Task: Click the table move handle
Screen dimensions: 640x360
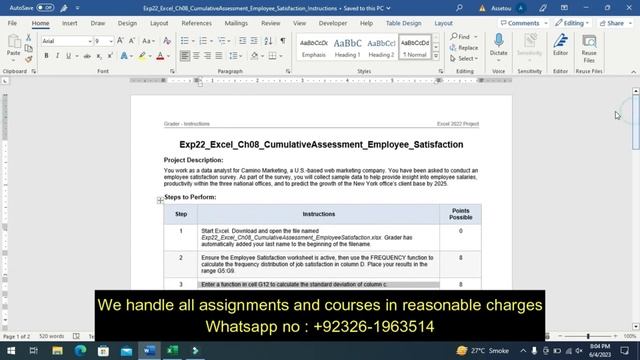Action: coord(160,200)
